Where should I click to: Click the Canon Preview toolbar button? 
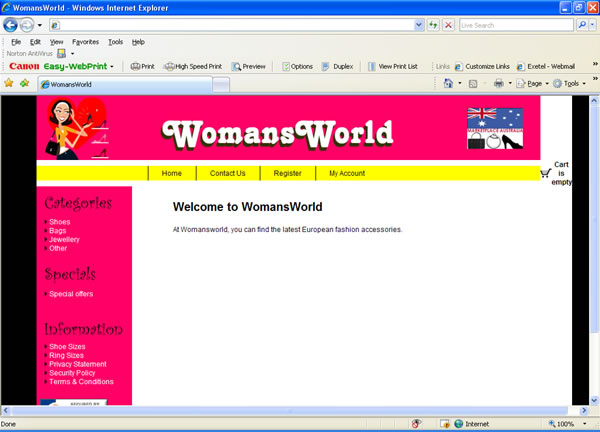click(249, 67)
